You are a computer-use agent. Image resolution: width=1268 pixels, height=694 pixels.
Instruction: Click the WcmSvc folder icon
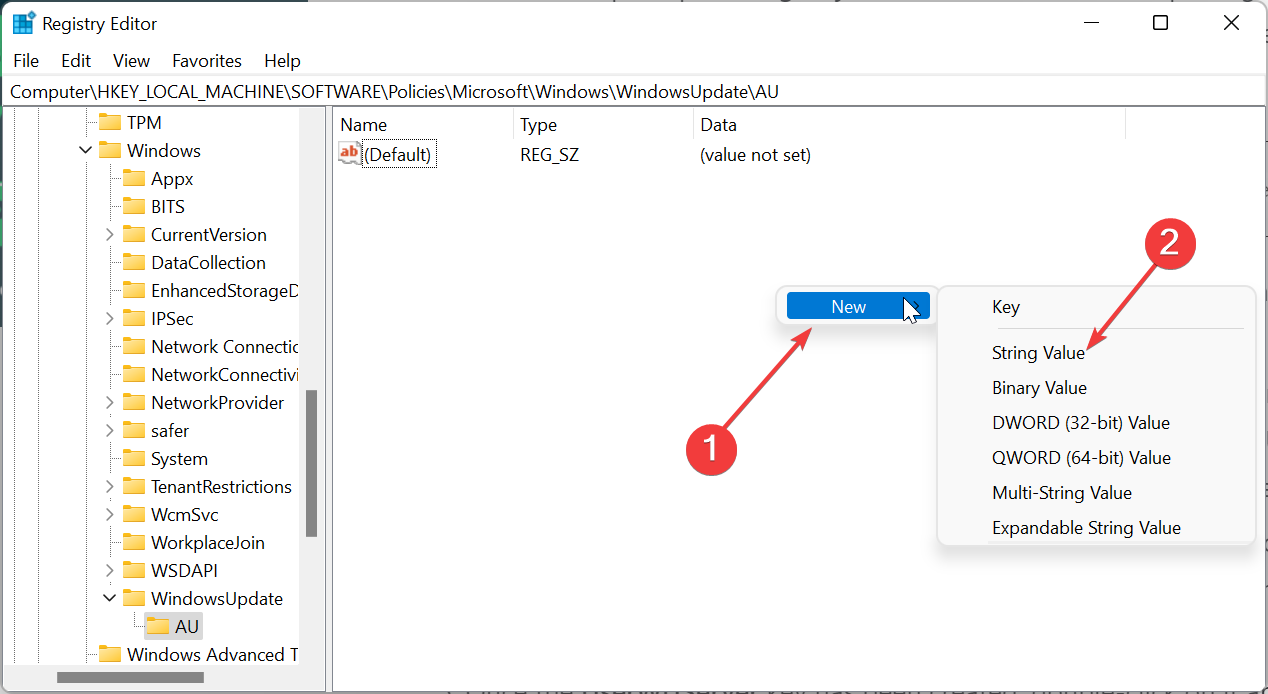click(133, 515)
